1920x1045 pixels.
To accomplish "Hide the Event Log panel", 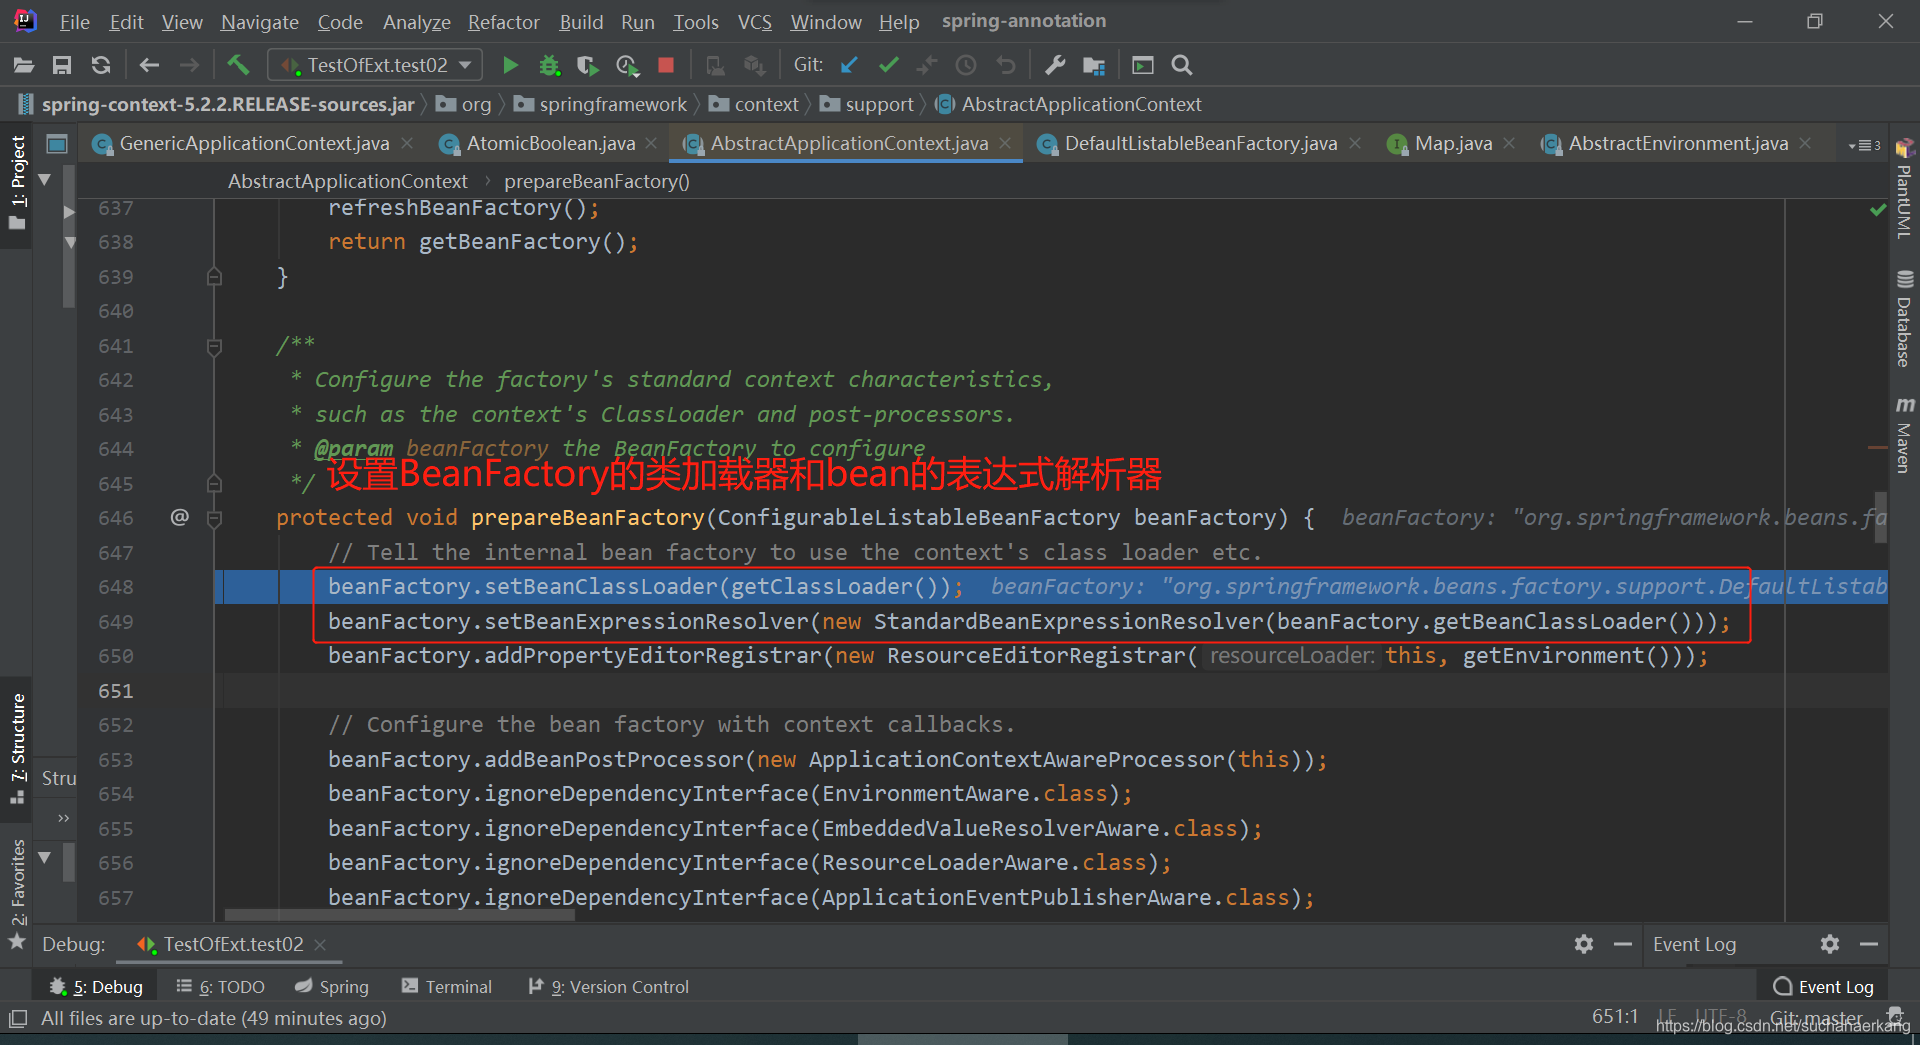I will (x=1869, y=944).
